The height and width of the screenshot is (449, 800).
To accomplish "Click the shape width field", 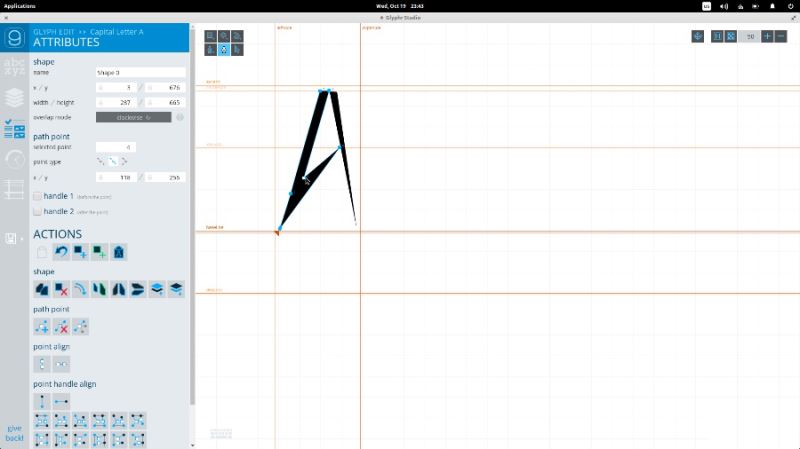I will [x=117, y=103].
